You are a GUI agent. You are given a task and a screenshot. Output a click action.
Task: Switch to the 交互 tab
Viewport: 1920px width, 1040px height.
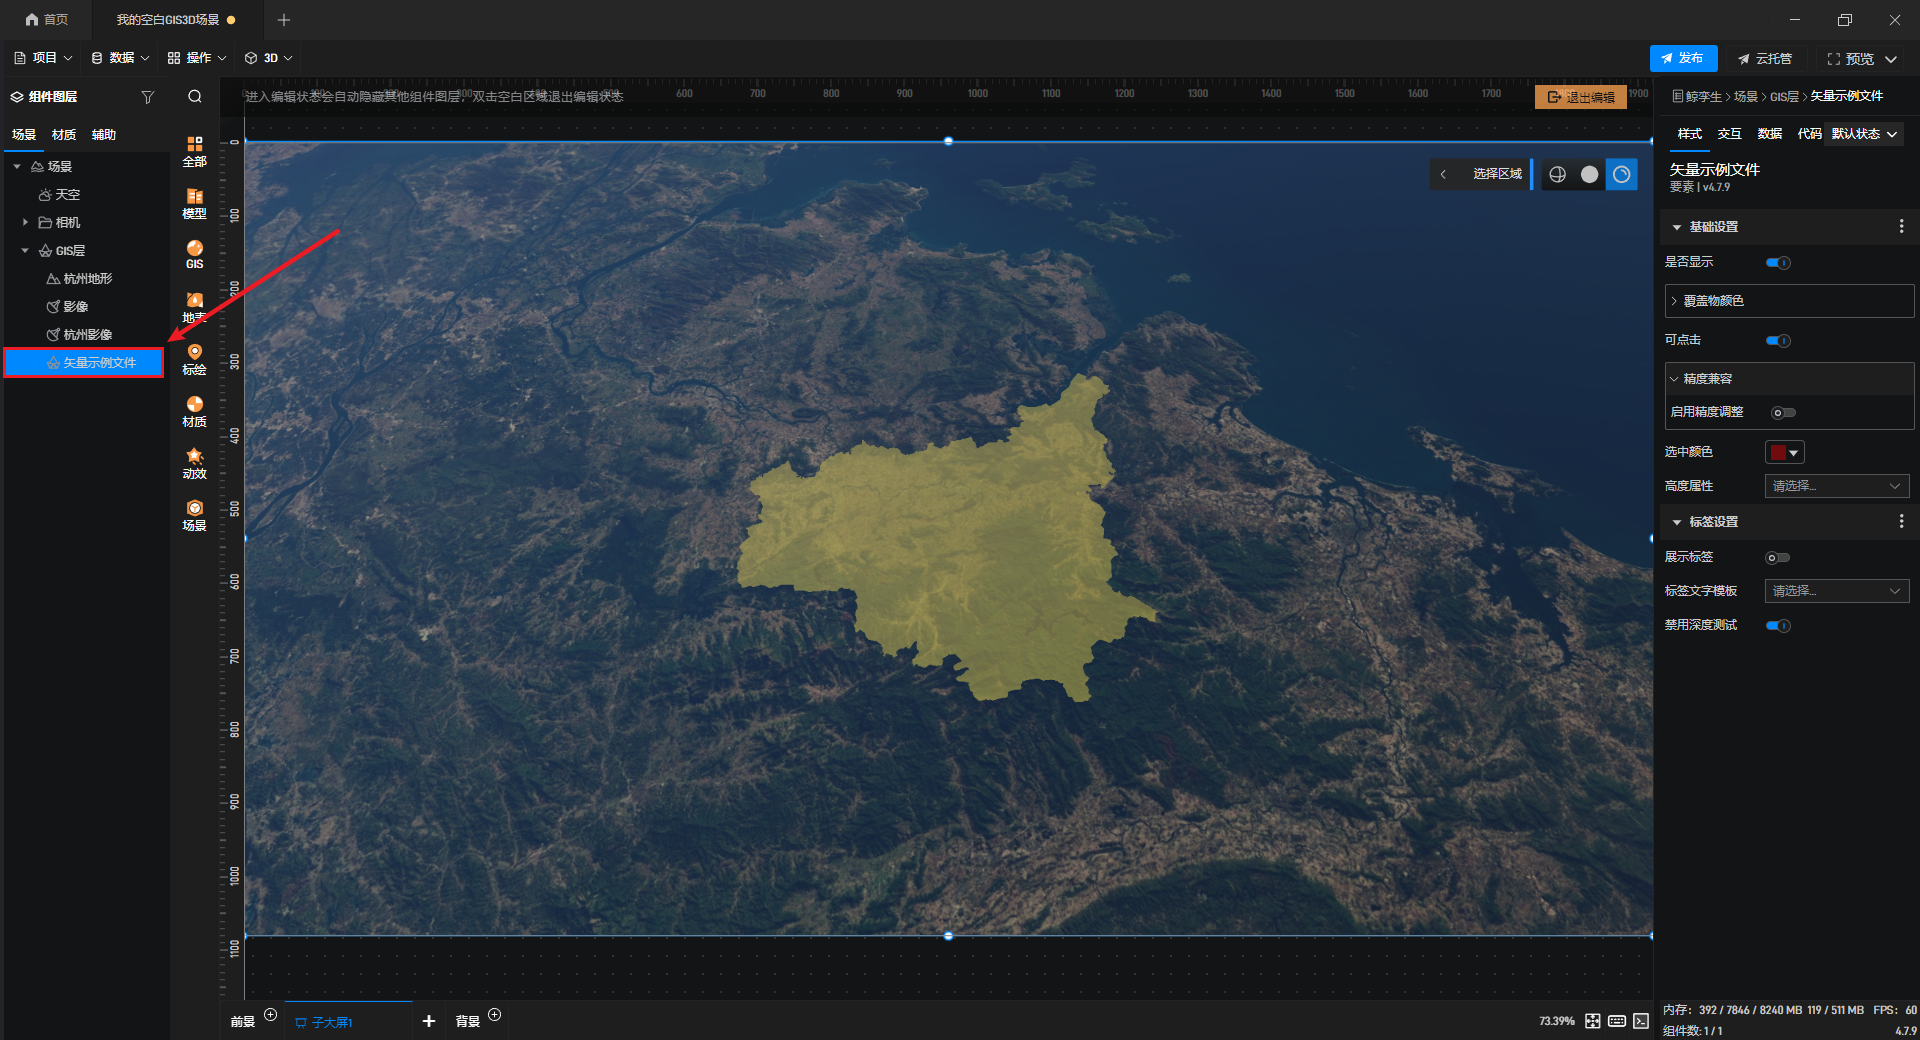point(1729,134)
